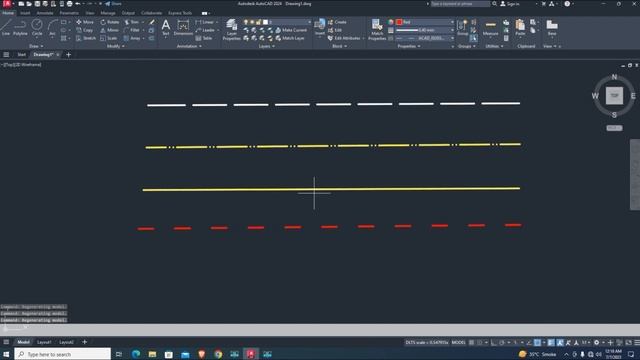
Task: Open the Express Tools ribbon tab
Action: [x=180, y=13]
